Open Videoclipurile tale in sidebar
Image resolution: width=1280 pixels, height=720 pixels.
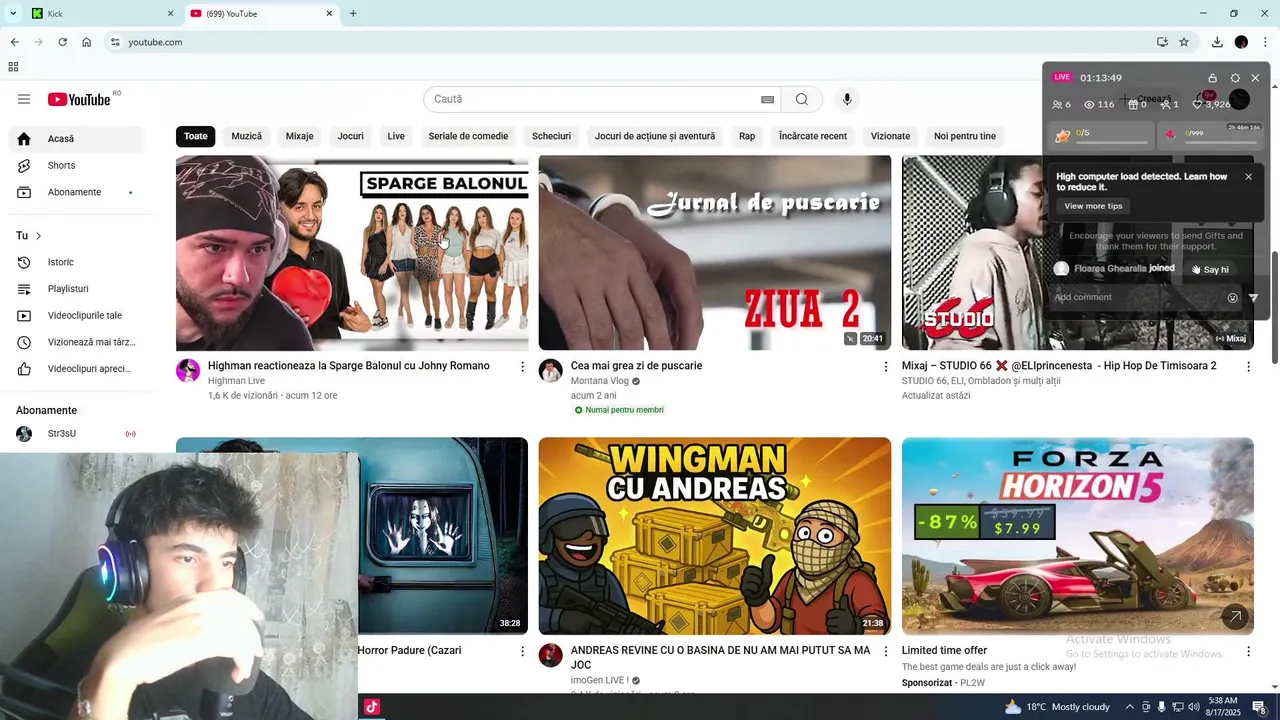coord(76,315)
